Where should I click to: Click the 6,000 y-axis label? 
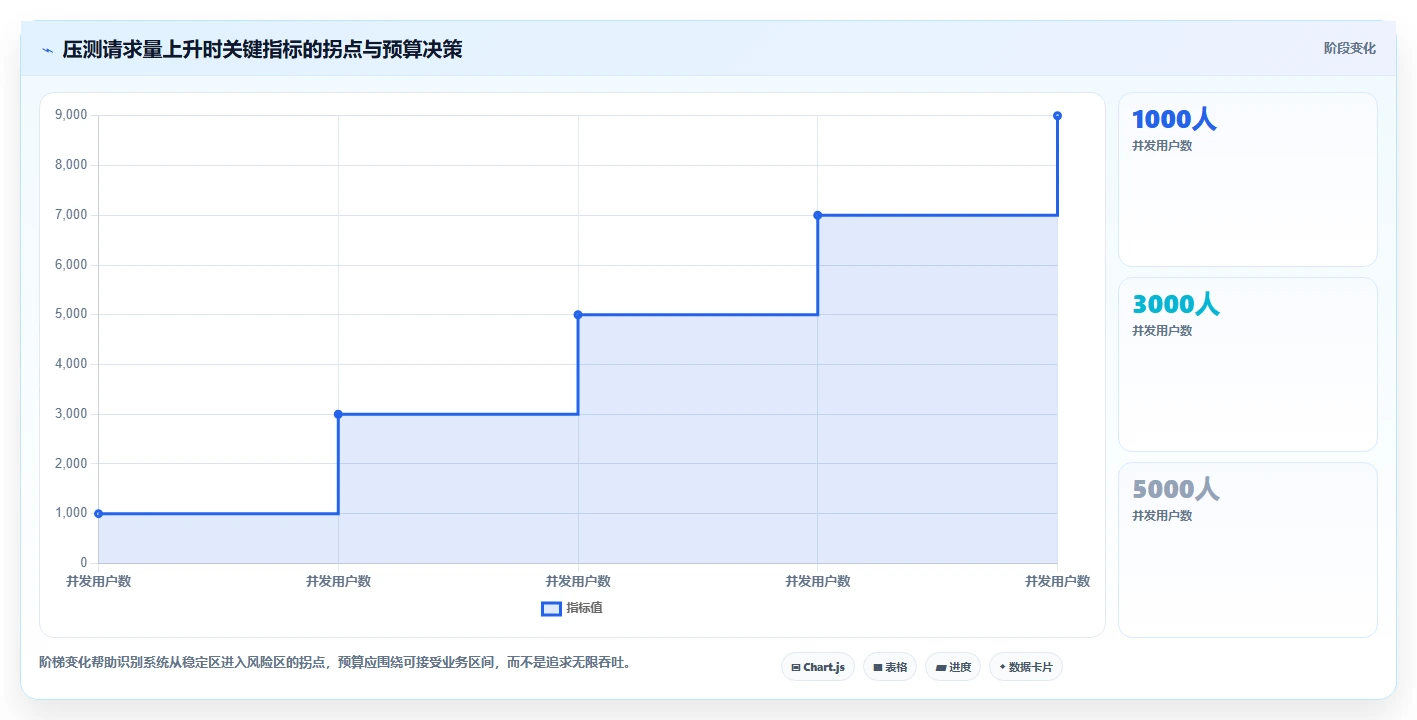tap(71, 265)
